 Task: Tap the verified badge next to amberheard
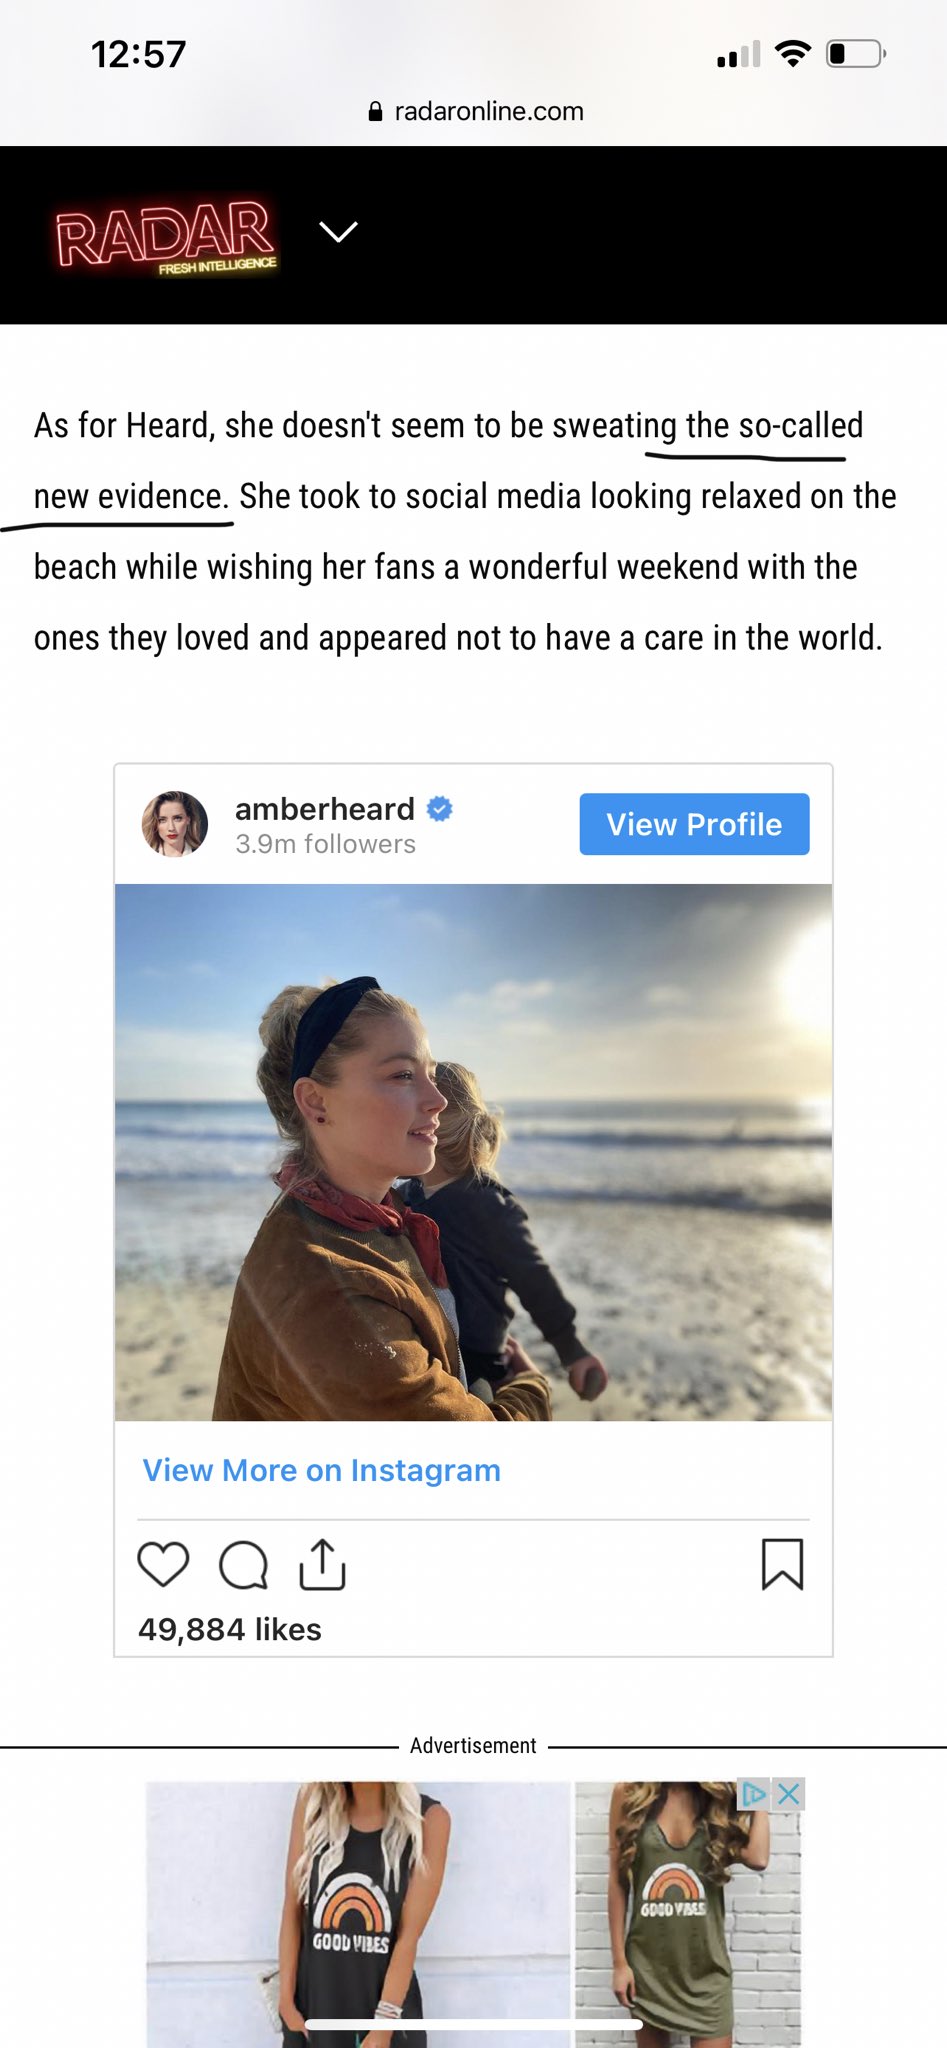click(x=440, y=808)
